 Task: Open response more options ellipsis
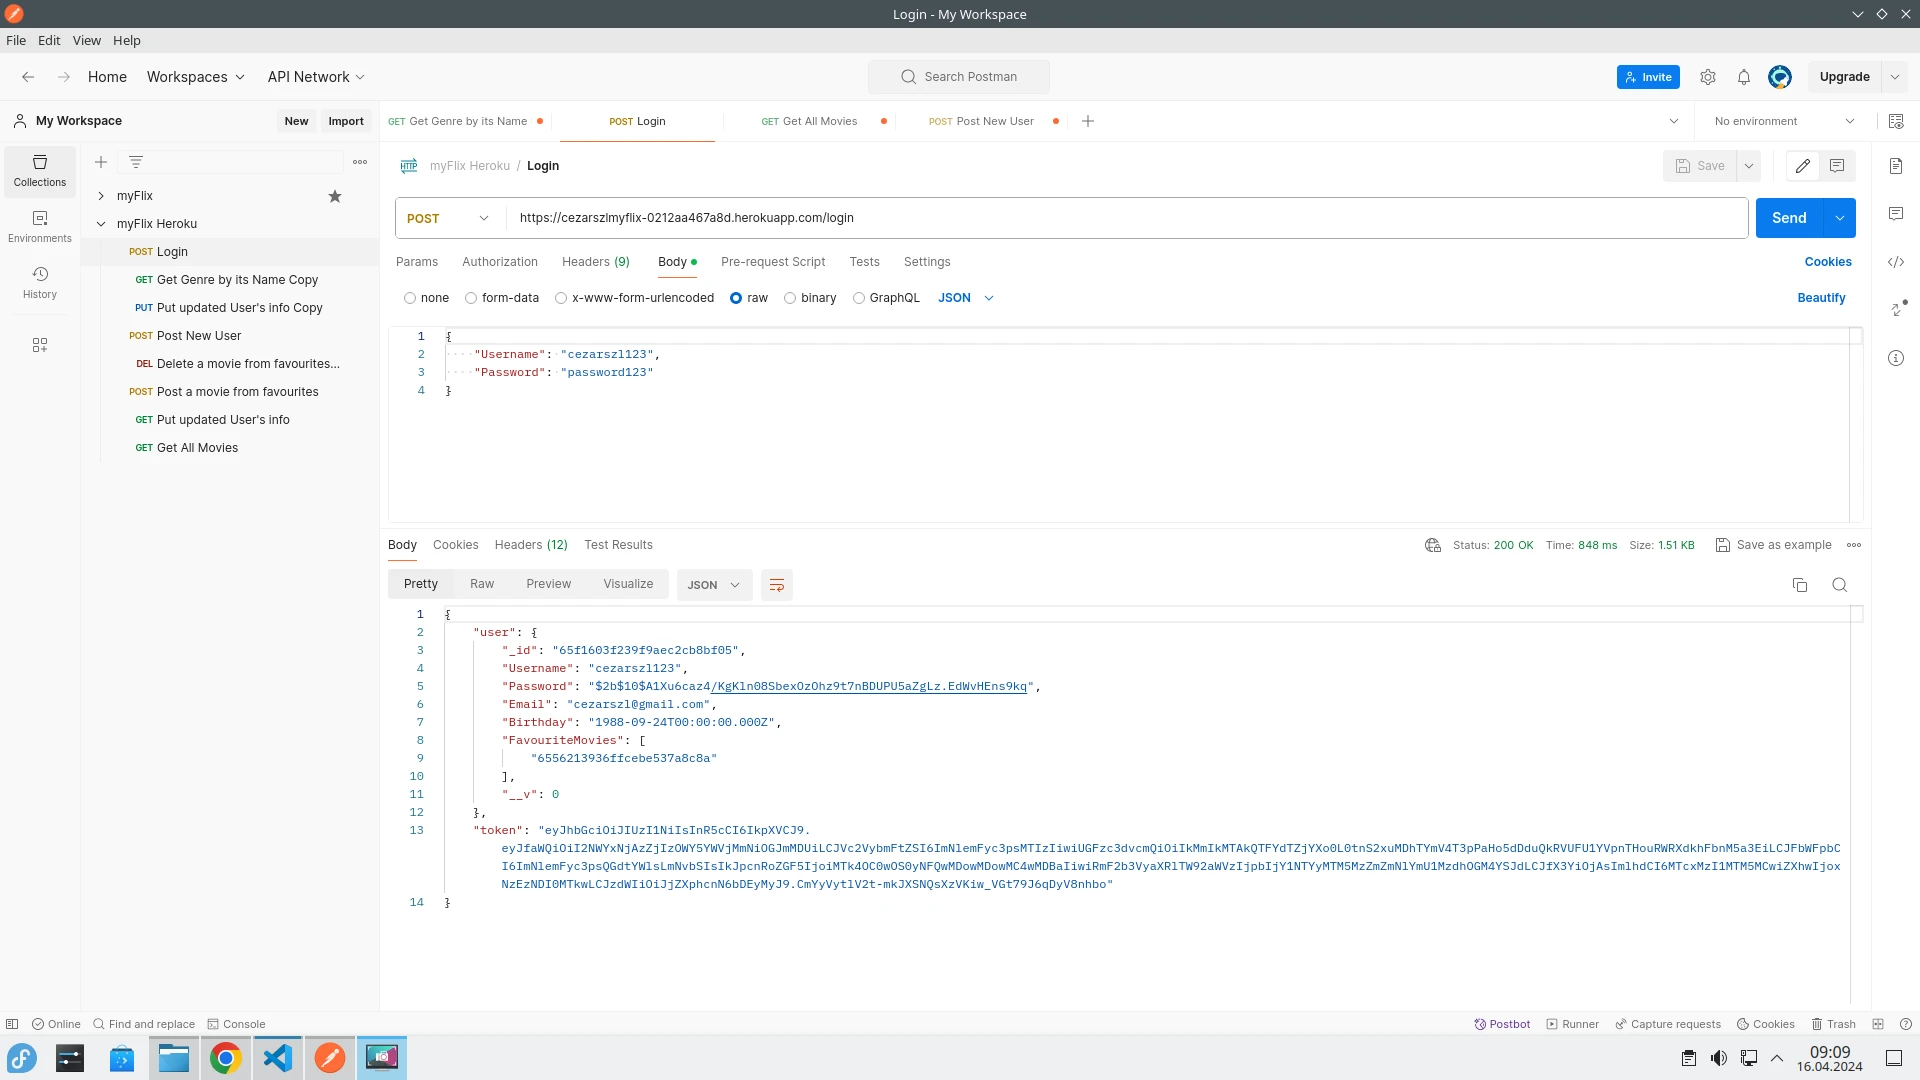pos(1854,545)
